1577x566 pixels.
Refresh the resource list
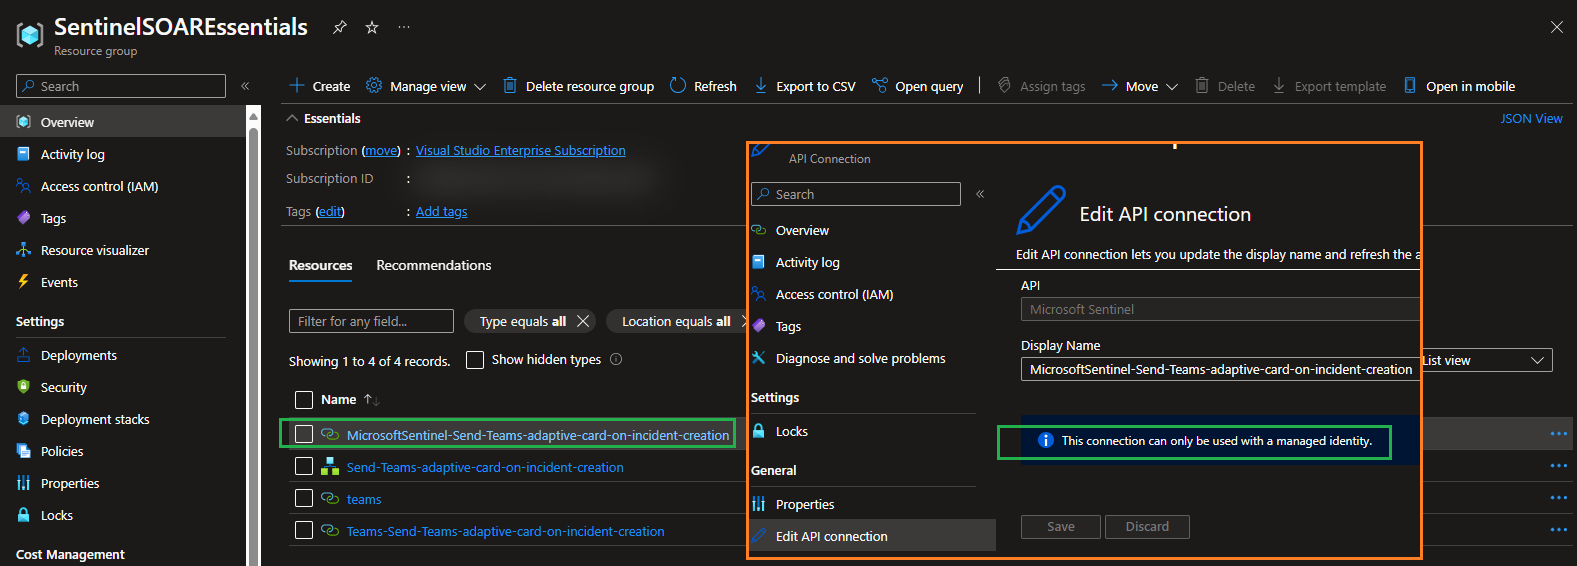[x=703, y=86]
